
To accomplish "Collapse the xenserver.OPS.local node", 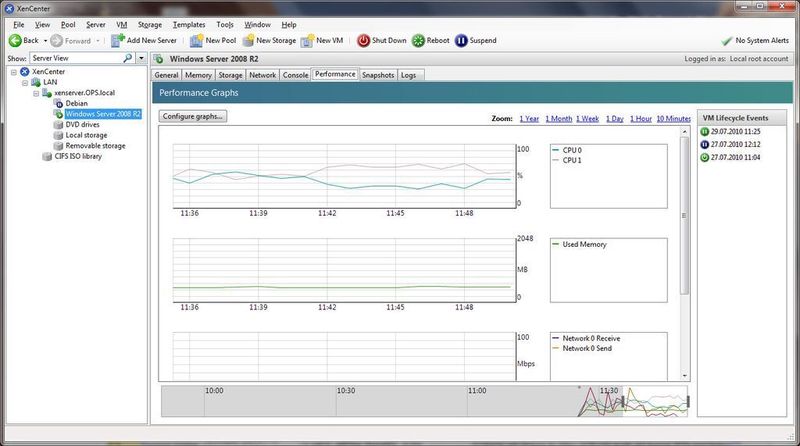I will (36, 93).
